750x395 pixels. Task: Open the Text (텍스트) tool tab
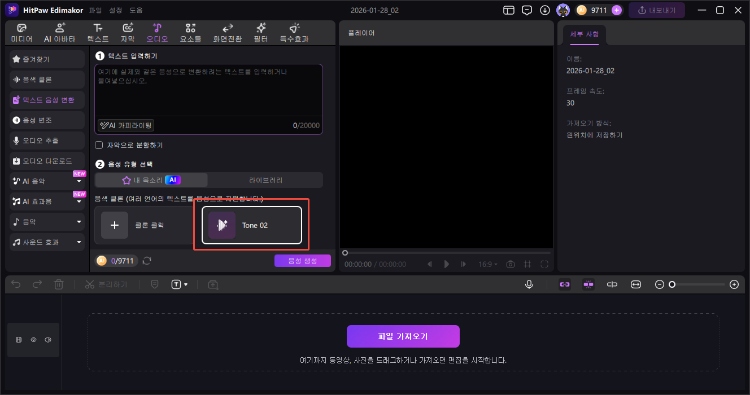(x=98, y=33)
